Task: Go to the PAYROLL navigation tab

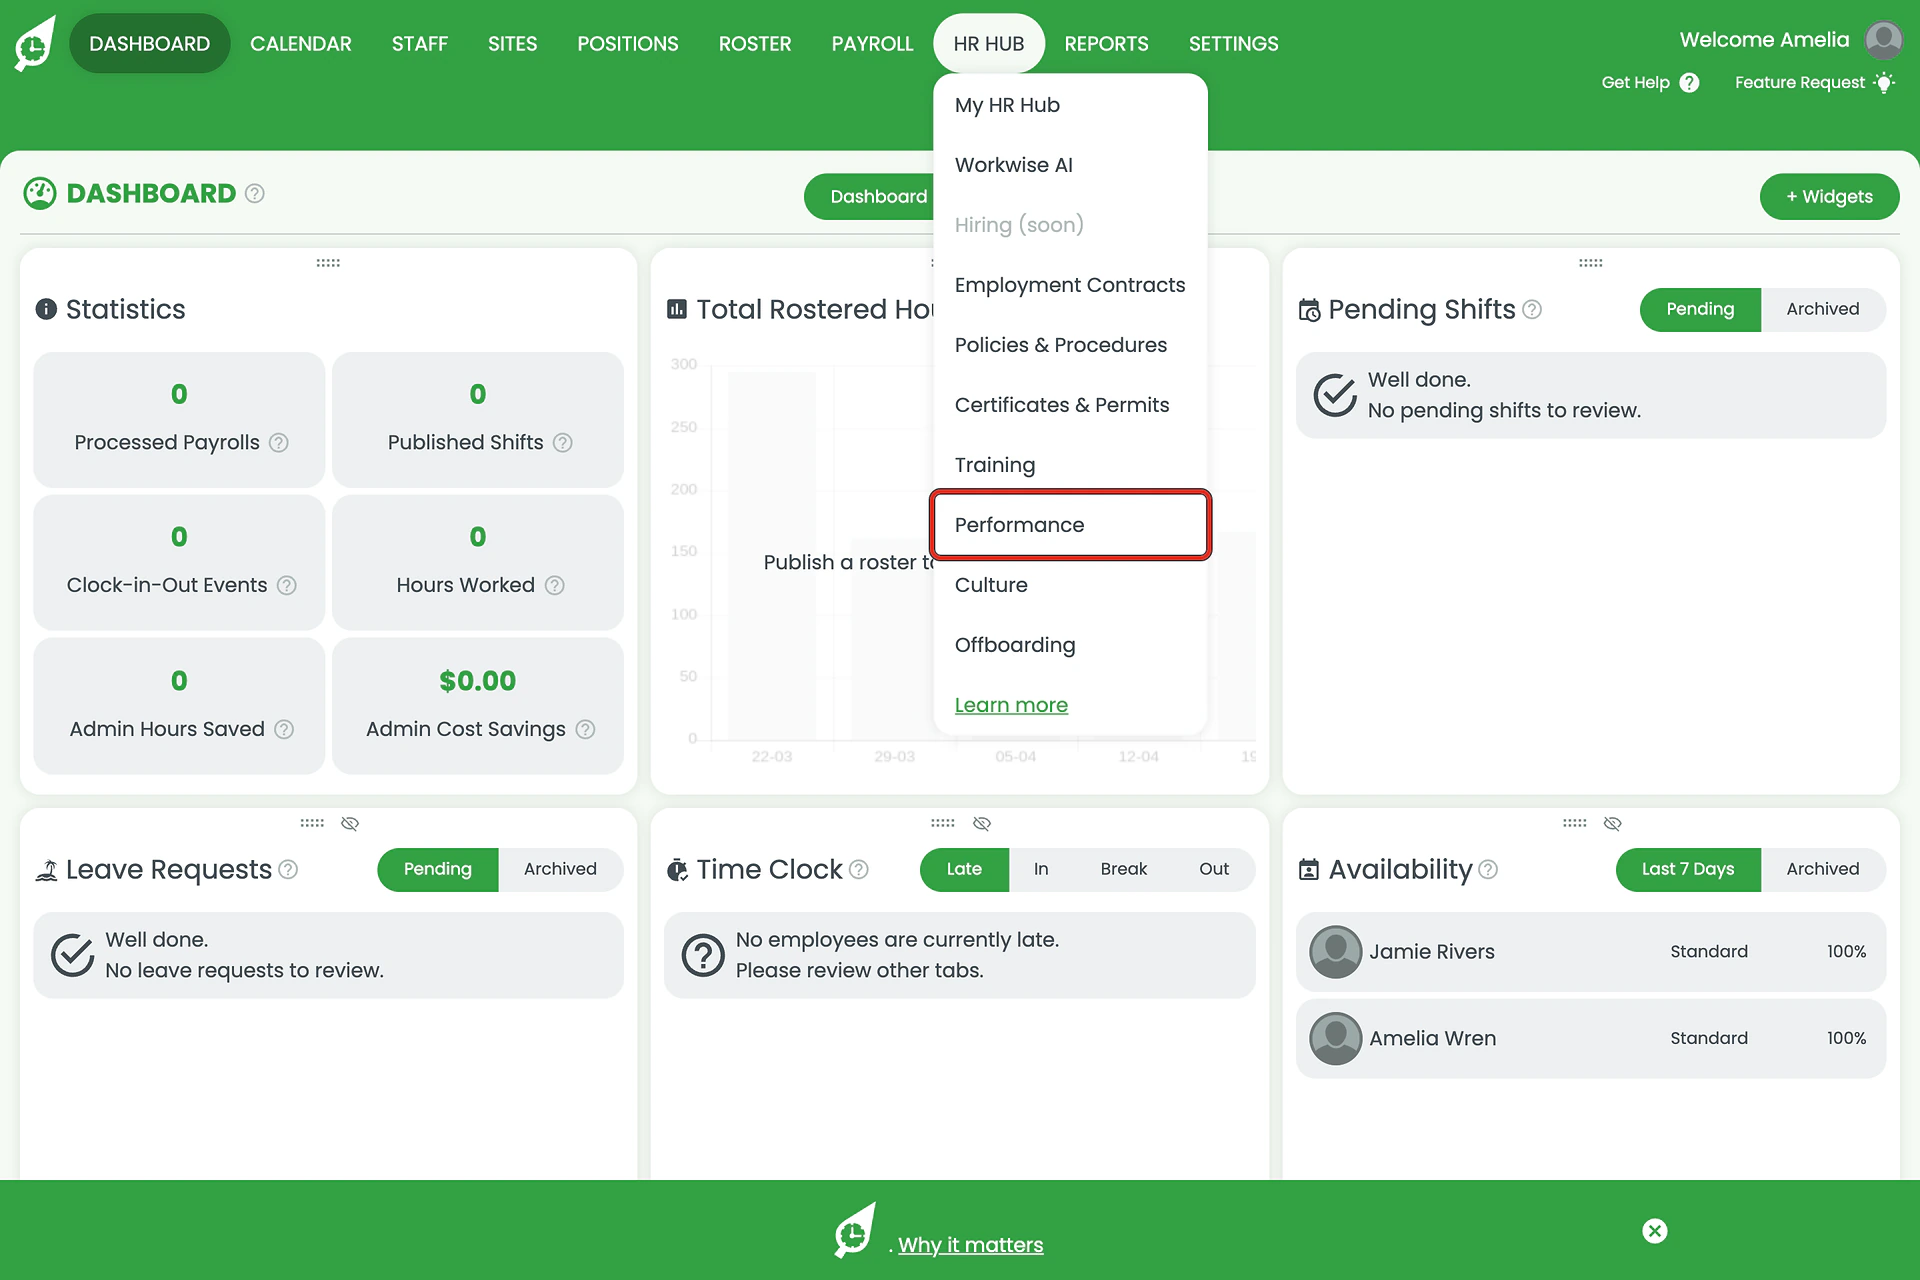Action: click(x=872, y=44)
